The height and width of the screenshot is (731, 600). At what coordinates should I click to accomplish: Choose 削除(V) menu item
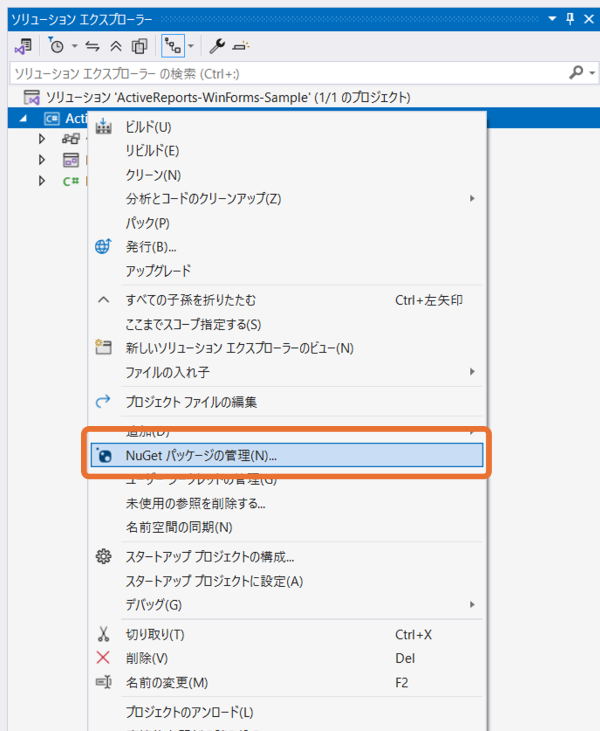(x=287, y=658)
